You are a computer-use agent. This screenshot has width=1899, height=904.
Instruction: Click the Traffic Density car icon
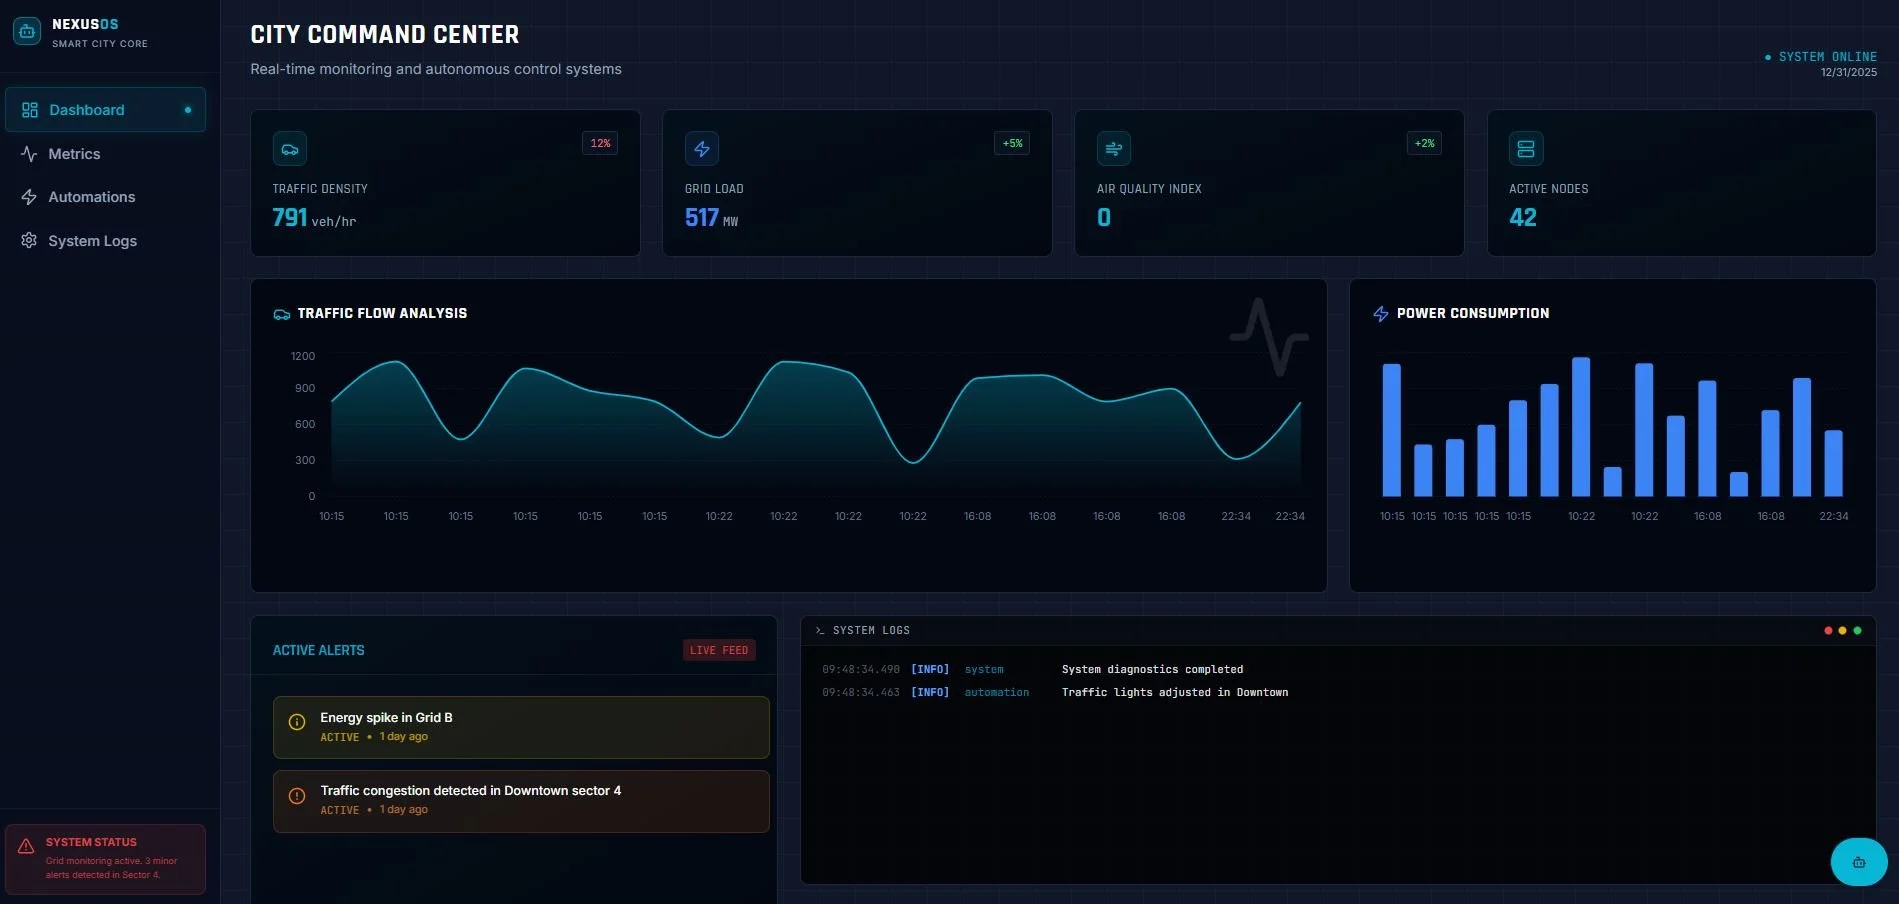pyautogui.click(x=290, y=149)
